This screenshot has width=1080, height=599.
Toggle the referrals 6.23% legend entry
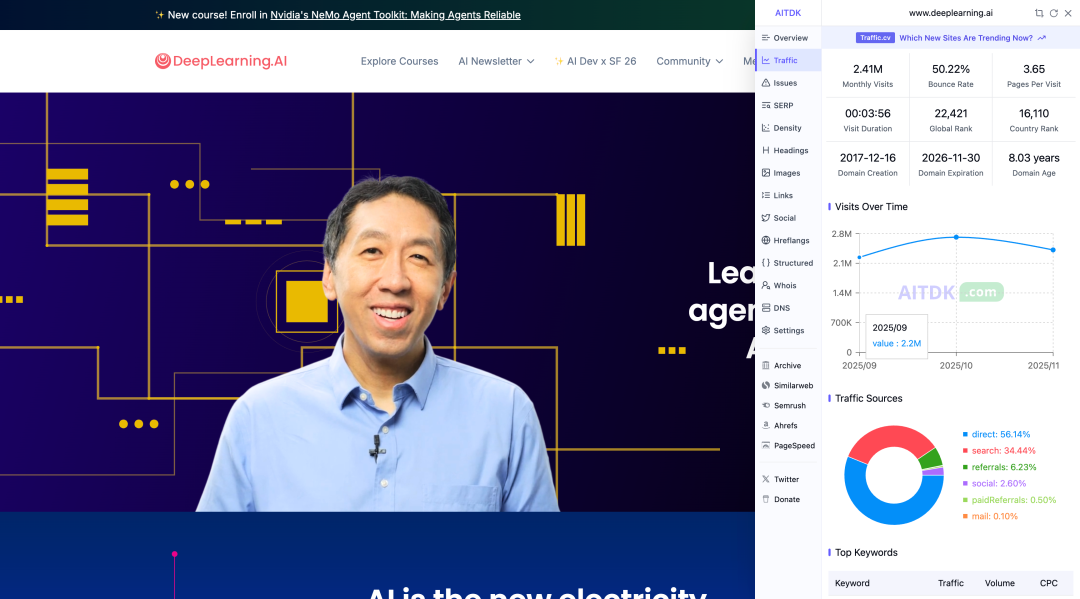click(x=999, y=467)
